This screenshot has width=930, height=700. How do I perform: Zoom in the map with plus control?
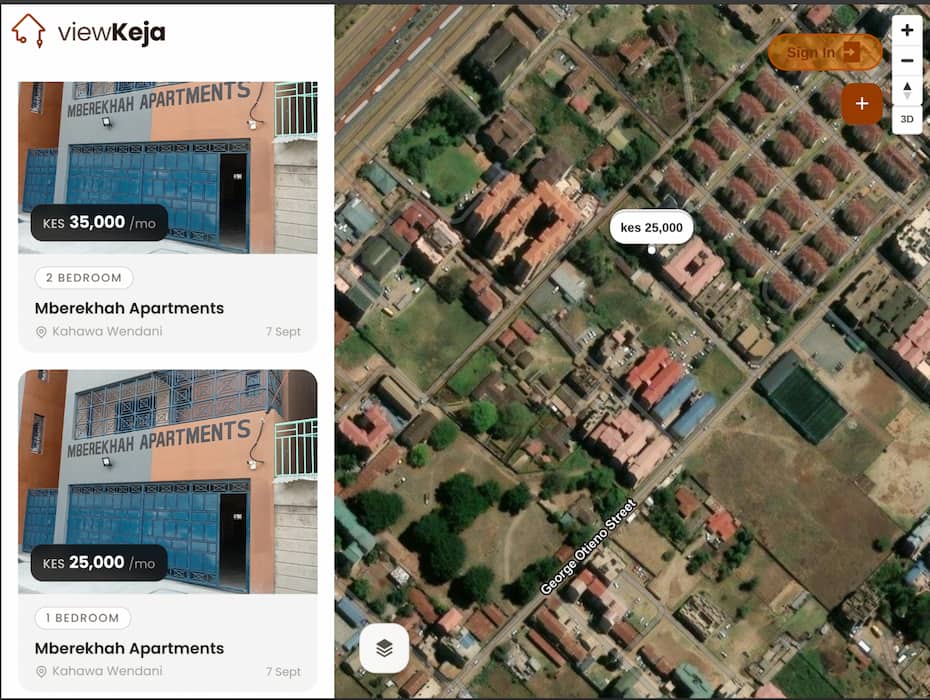(906, 30)
